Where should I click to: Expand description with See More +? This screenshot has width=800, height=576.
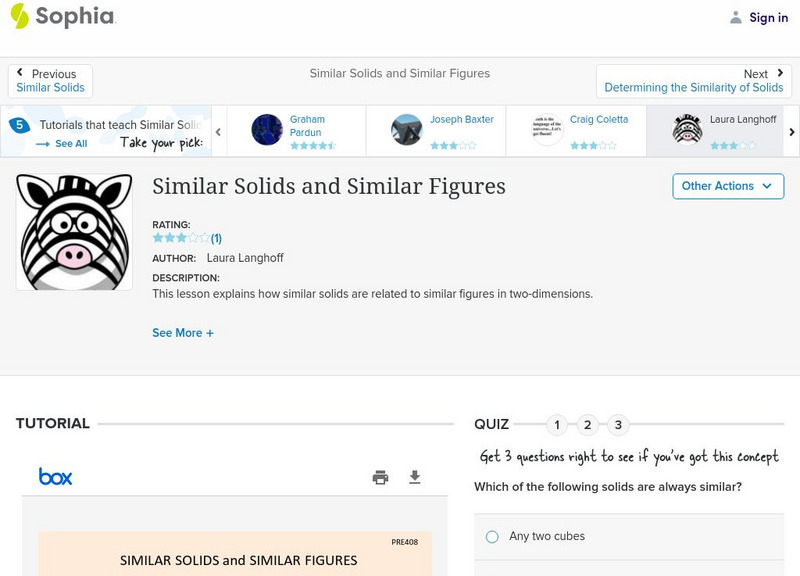(x=183, y=333)
